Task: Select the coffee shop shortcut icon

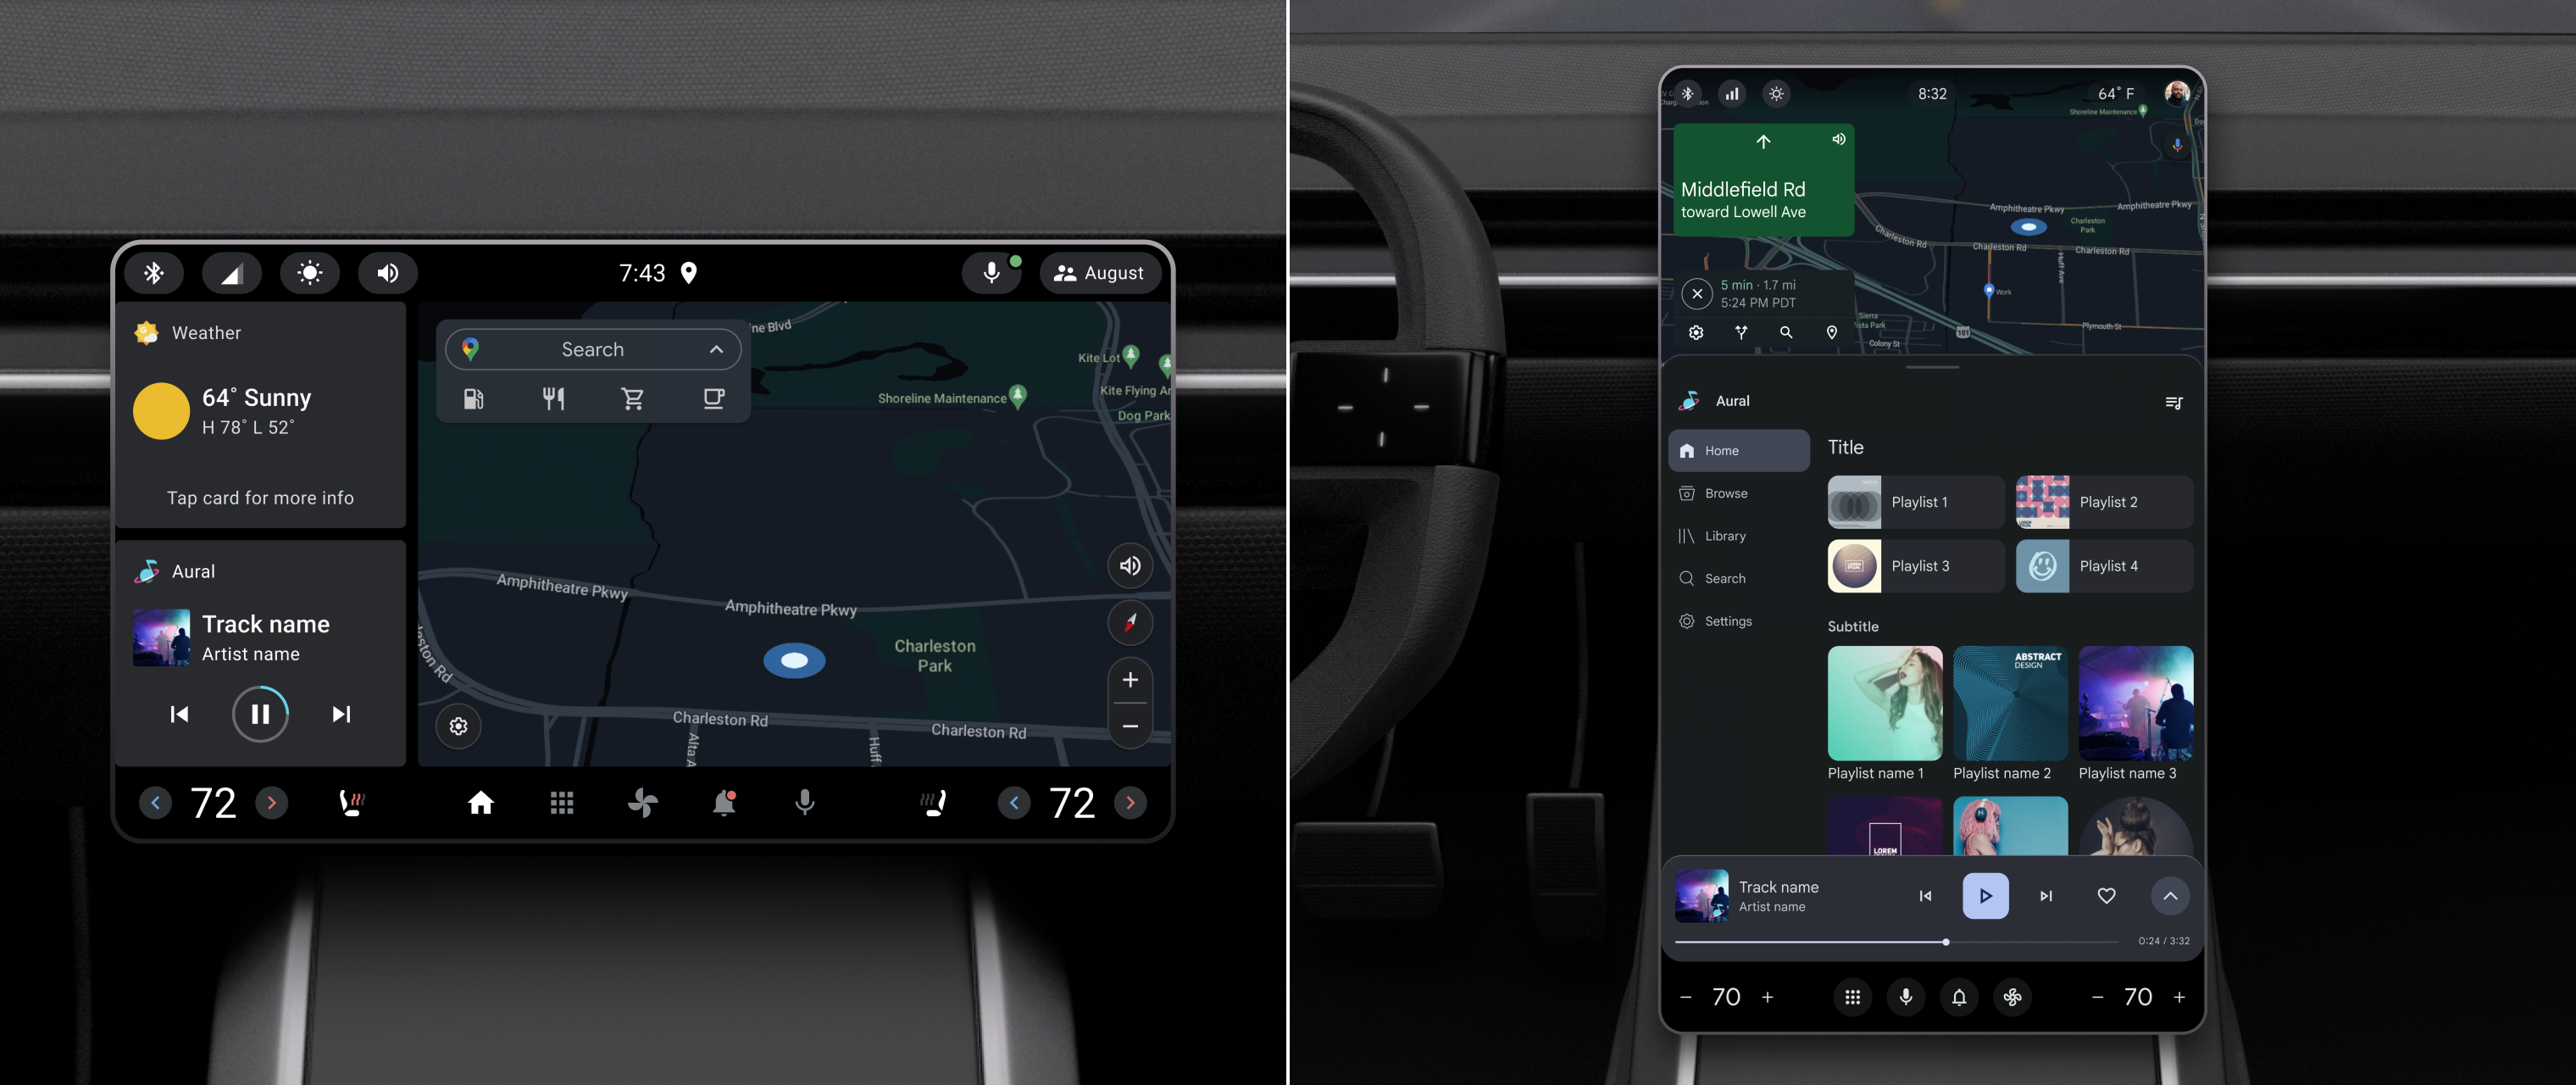Action: click(x=710, y=398)
